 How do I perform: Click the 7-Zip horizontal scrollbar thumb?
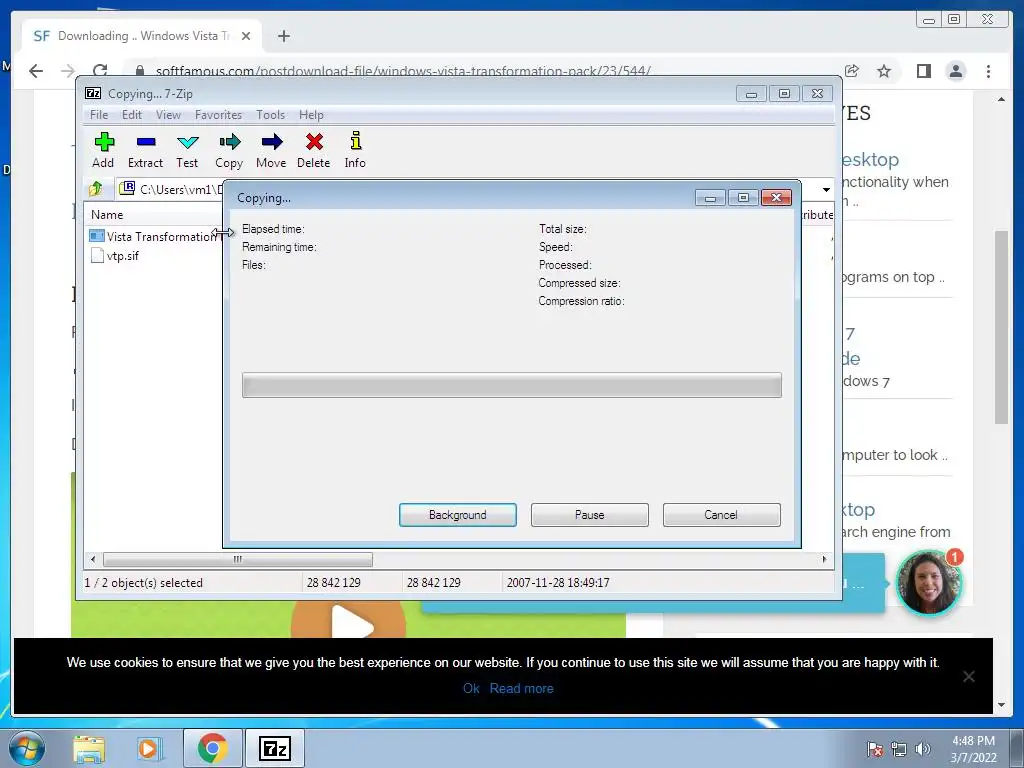pyautogui.click(x=238, y=560)
